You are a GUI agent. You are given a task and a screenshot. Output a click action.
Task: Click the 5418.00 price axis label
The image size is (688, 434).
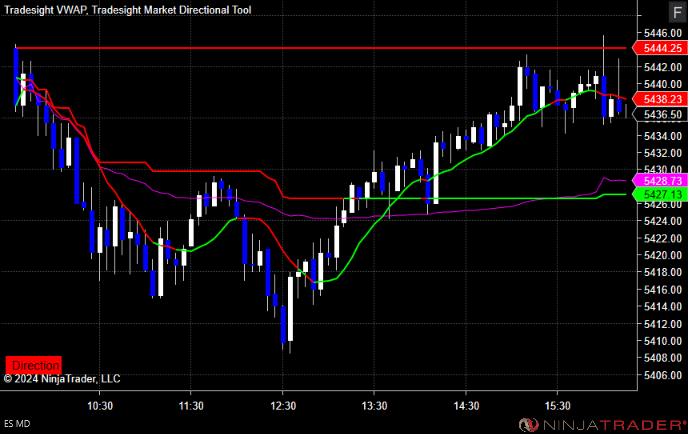click(x=663, y=273)
